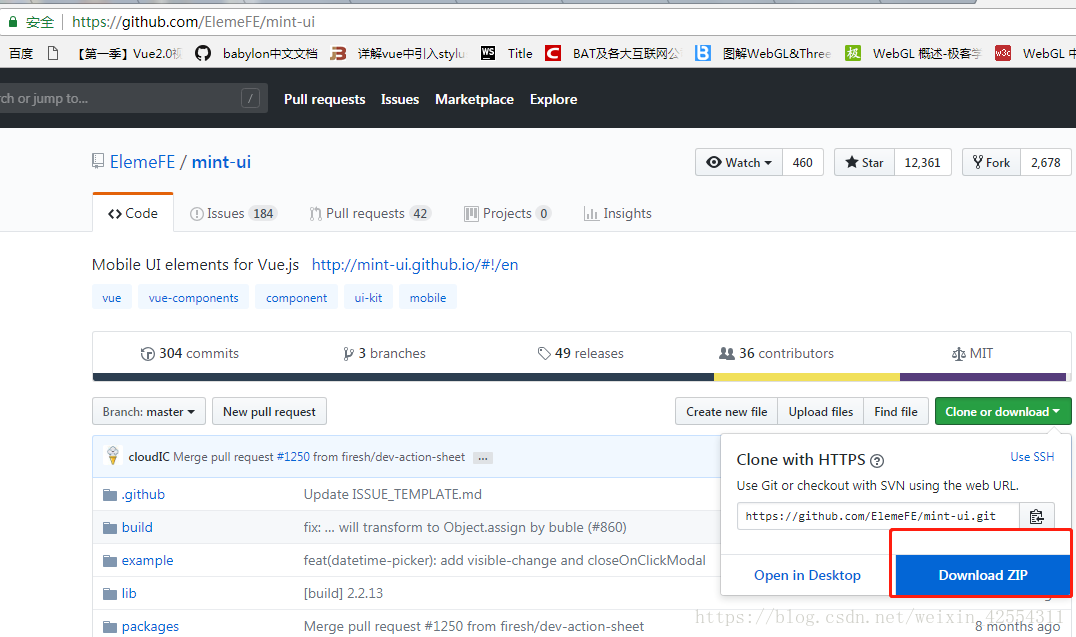Switch to the Insights tab
This screenshot has width=1076, height=637.
pyautogui.click(x=618, y=213)
